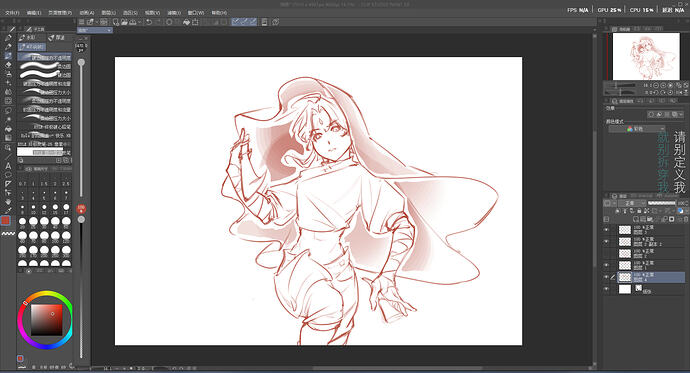
Task: Click the red main color swatch in toolbox
Action: [6, 220]
